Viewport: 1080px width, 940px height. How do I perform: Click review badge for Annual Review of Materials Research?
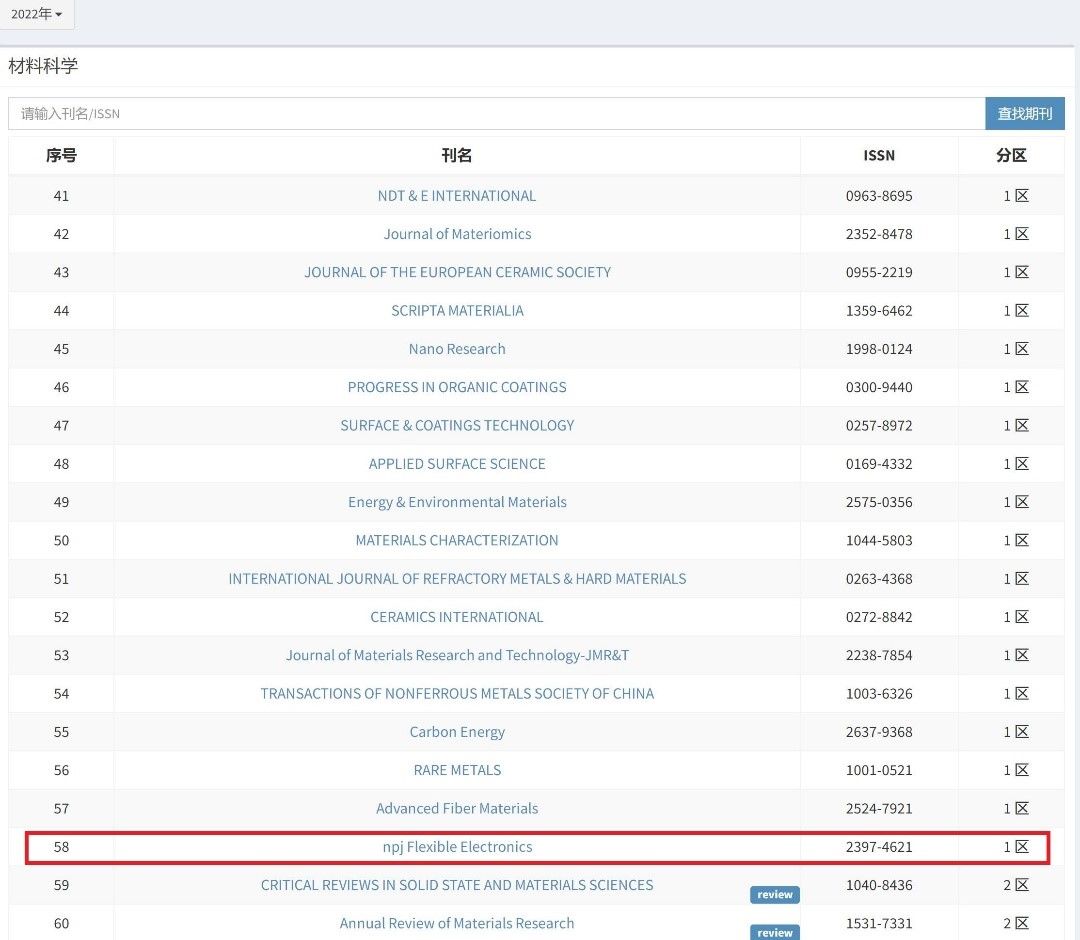coord(774,932)
